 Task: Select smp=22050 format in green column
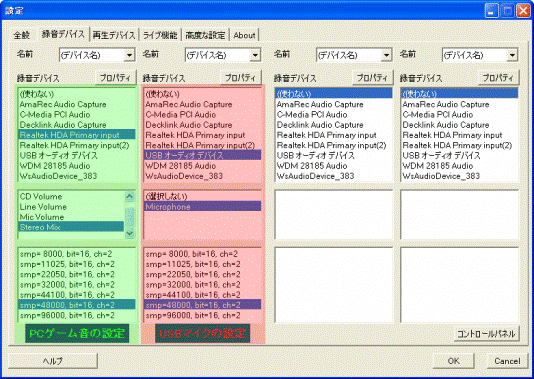tap(77, 274)
